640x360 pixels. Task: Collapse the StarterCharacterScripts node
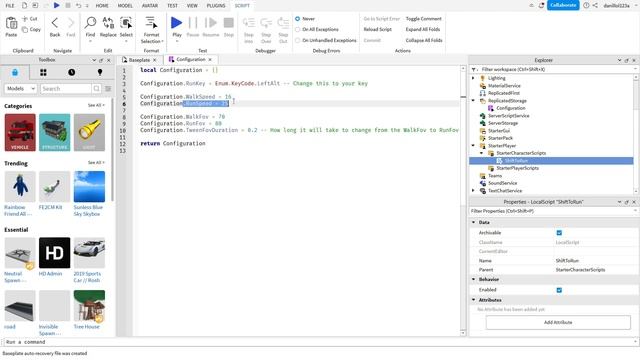(x=481, y=153)
